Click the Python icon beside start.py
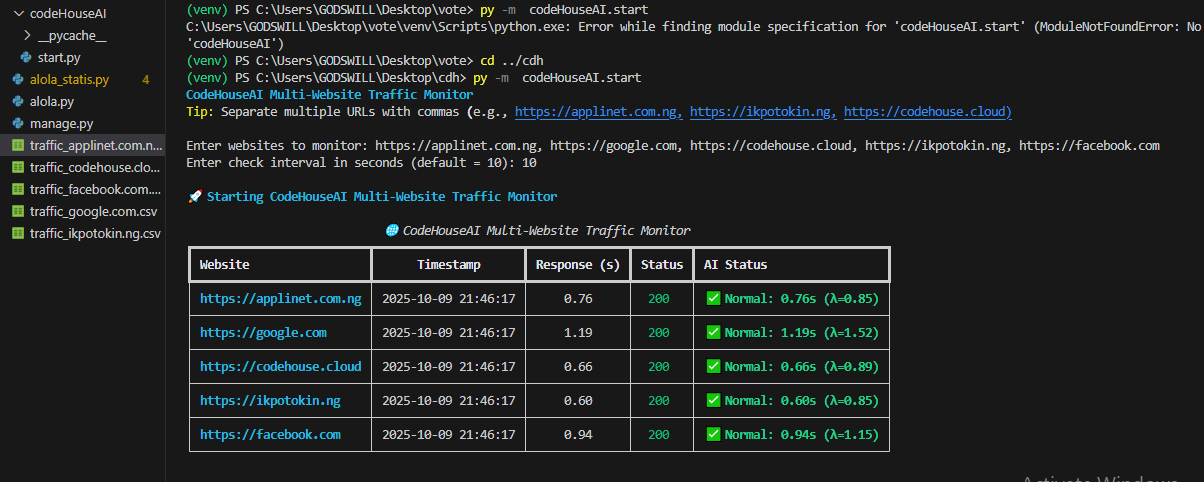This screenshot has height=482, width=1204. pos(27,57)
